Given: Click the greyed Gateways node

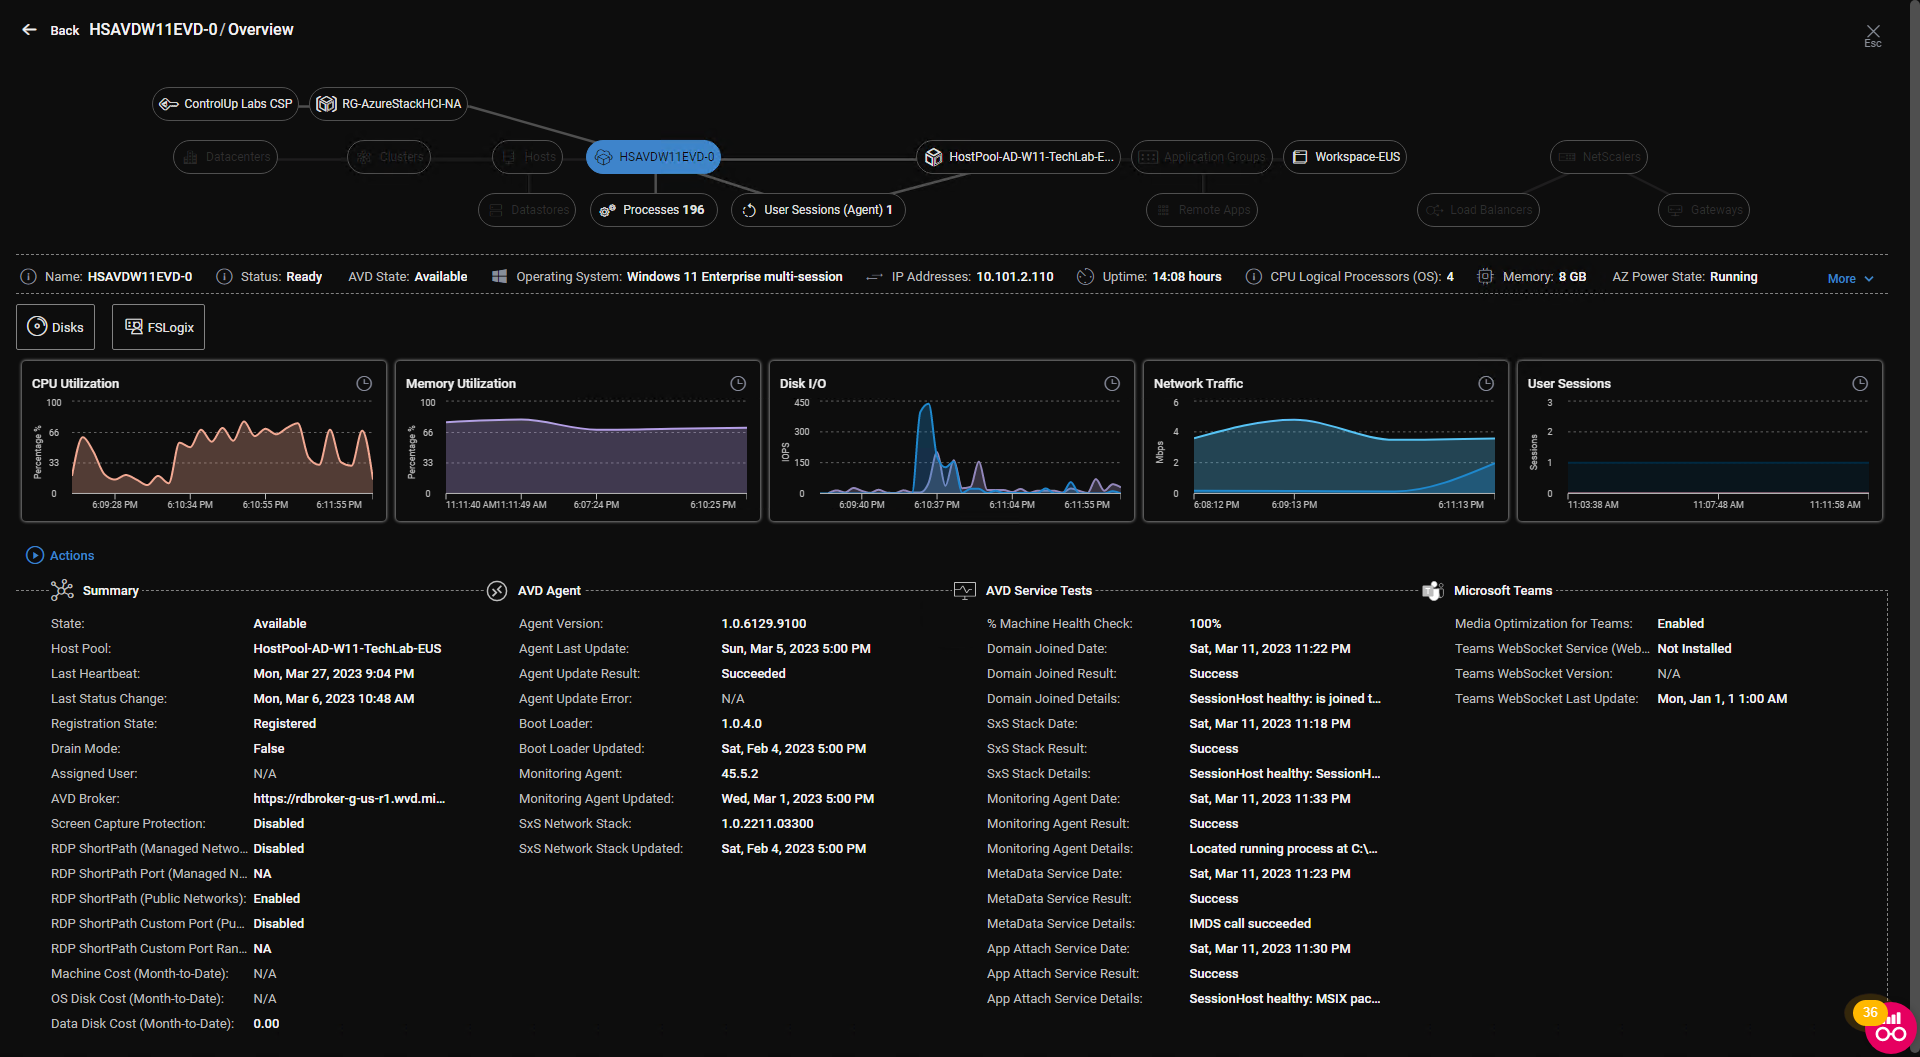Looking at the screenshot, I should 1704,210.
